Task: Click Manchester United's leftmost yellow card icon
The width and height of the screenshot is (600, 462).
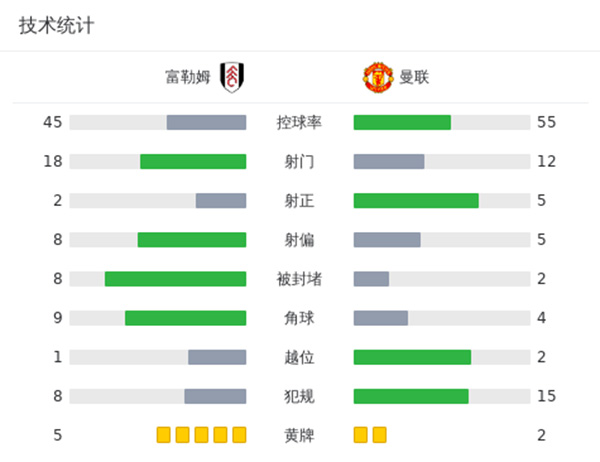Action: click(361, 435)
